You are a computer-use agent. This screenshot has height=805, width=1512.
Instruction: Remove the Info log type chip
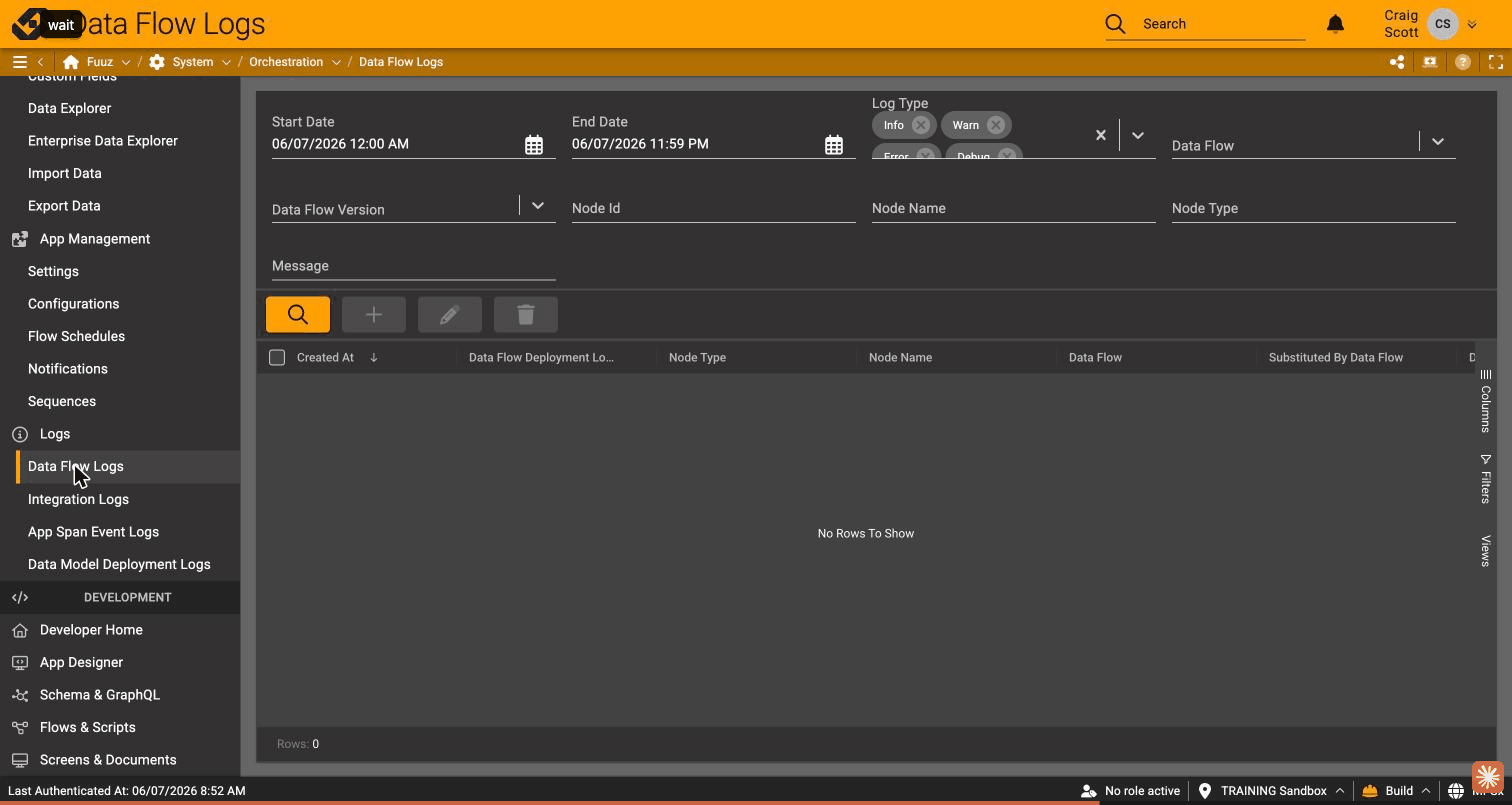tap(921, 125)
